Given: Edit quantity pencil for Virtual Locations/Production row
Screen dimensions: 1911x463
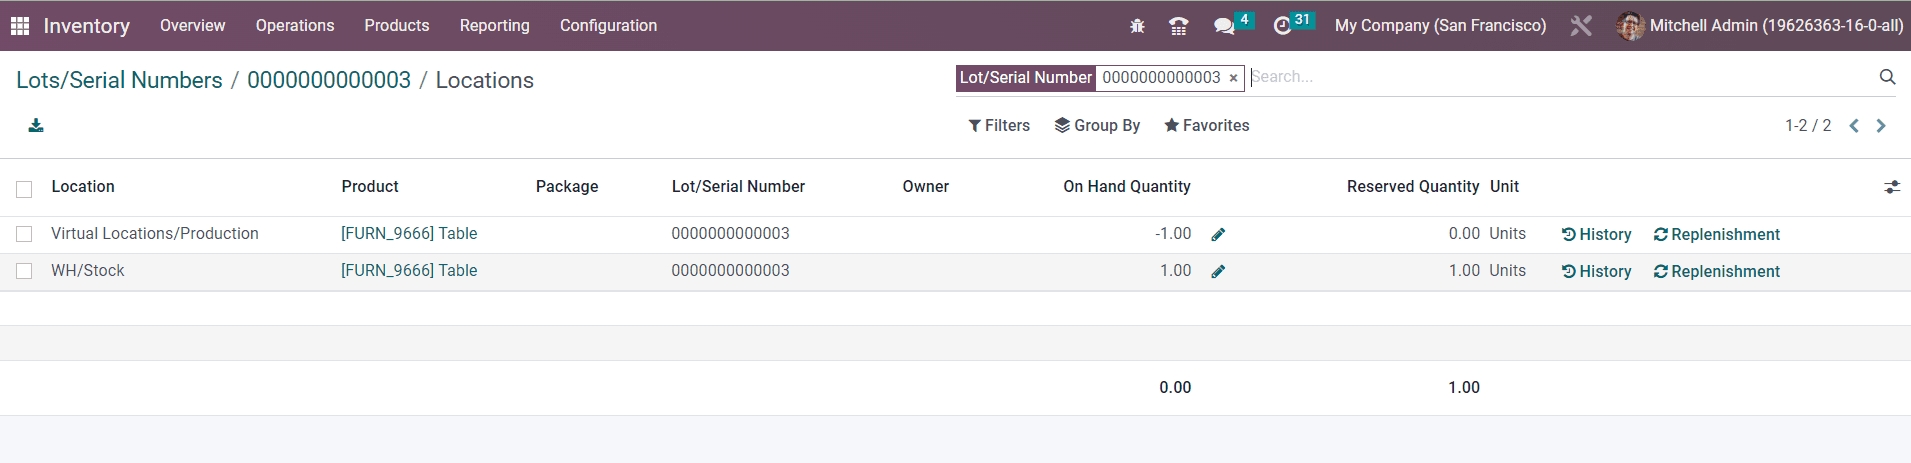Looking at the screenshot, I should [1218, 235].
